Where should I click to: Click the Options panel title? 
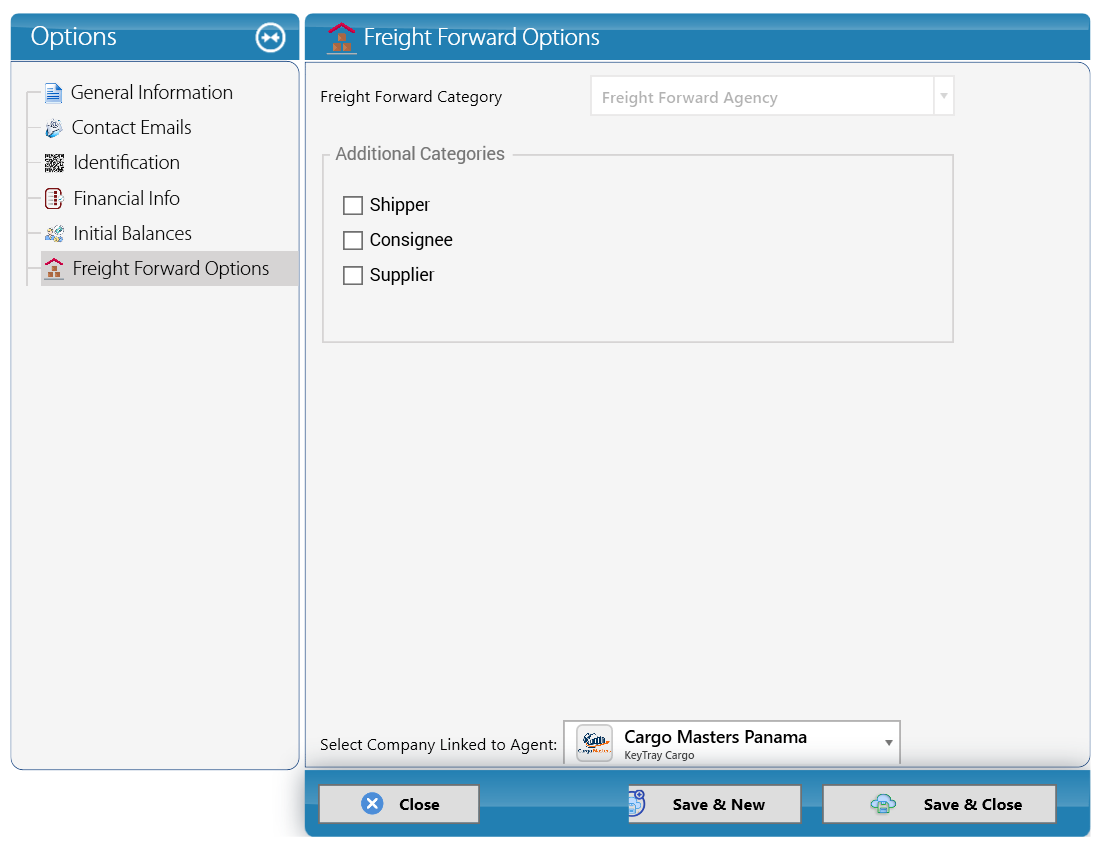click(x=74, y=36)
